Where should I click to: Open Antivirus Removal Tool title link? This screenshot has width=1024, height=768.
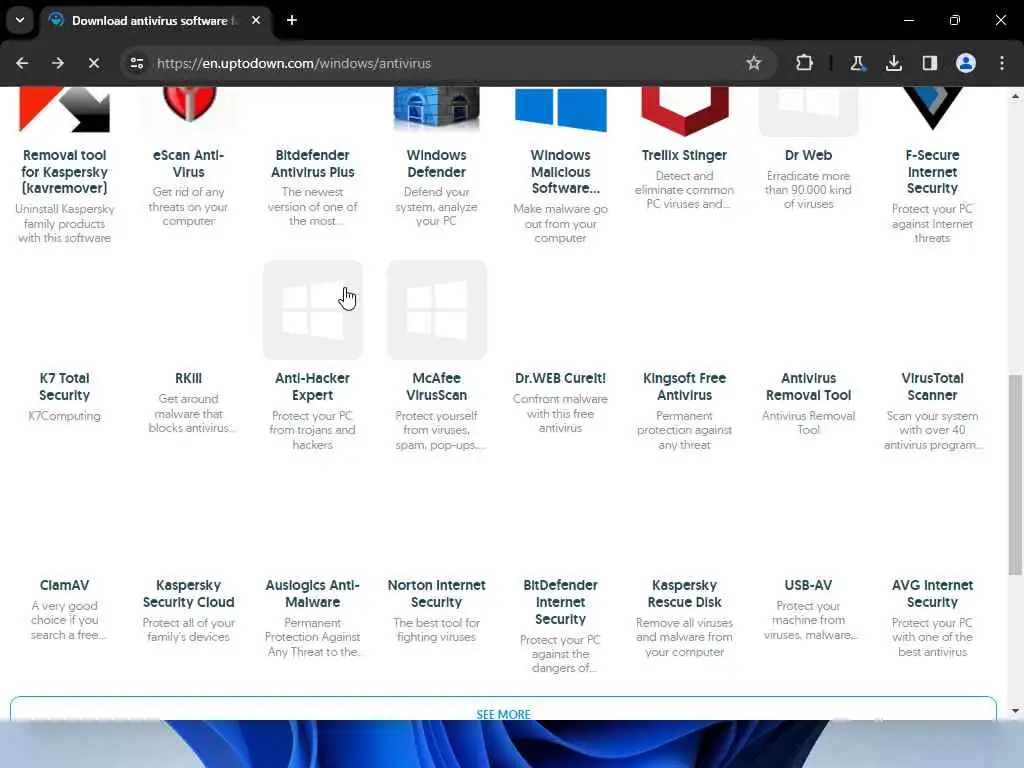point(808,387)
